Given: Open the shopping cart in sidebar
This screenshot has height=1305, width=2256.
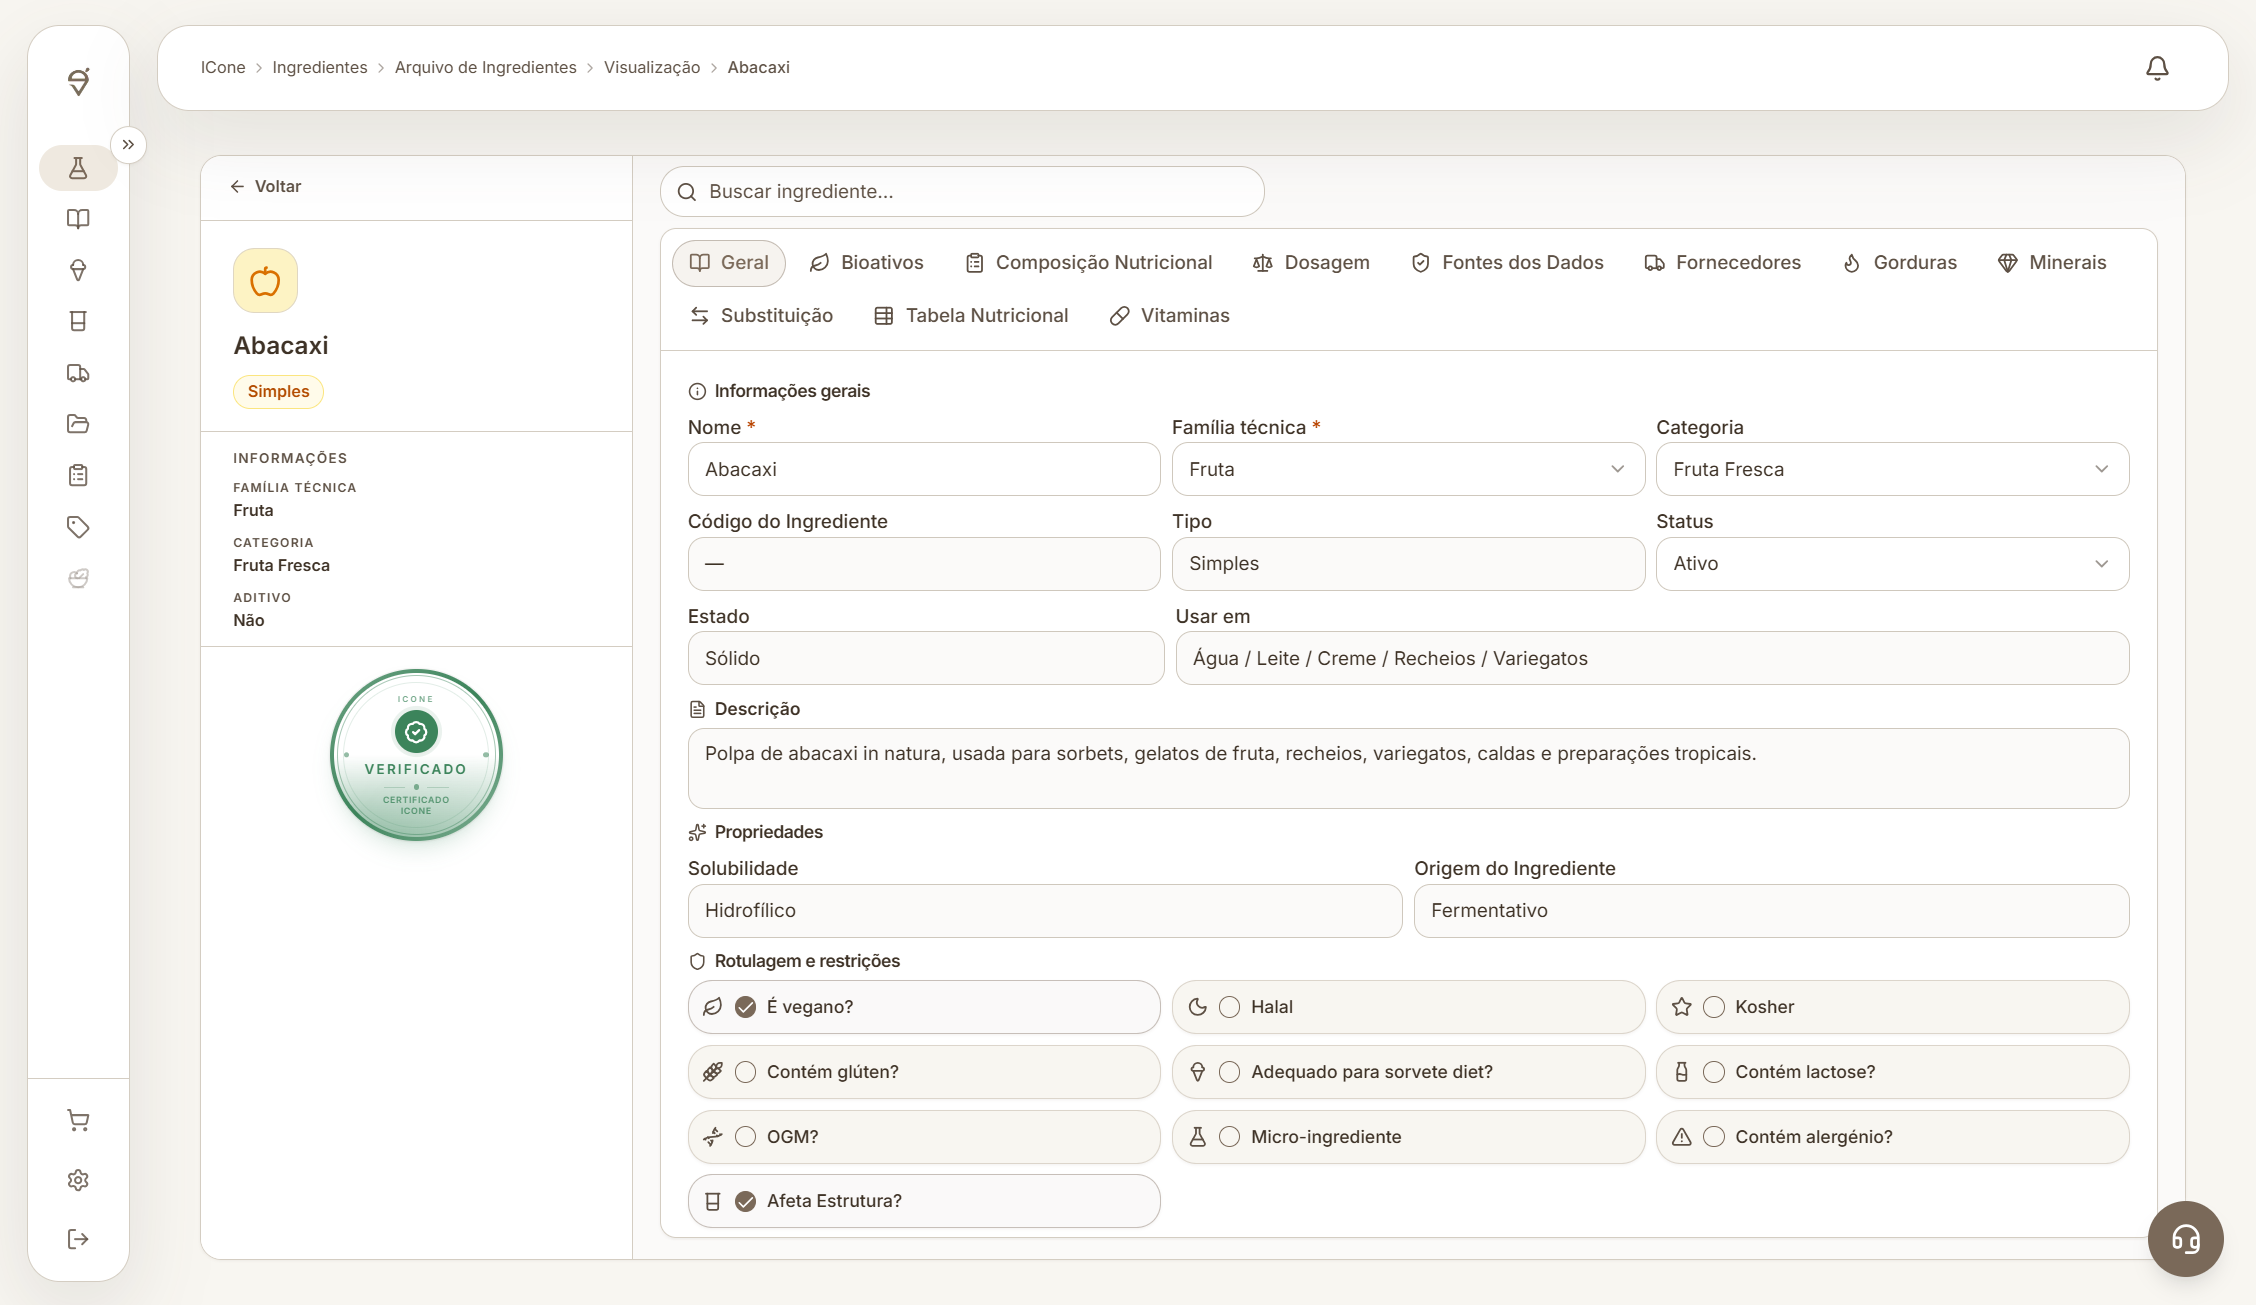Looking at the screenshot, I should [x=78, y=1120].
